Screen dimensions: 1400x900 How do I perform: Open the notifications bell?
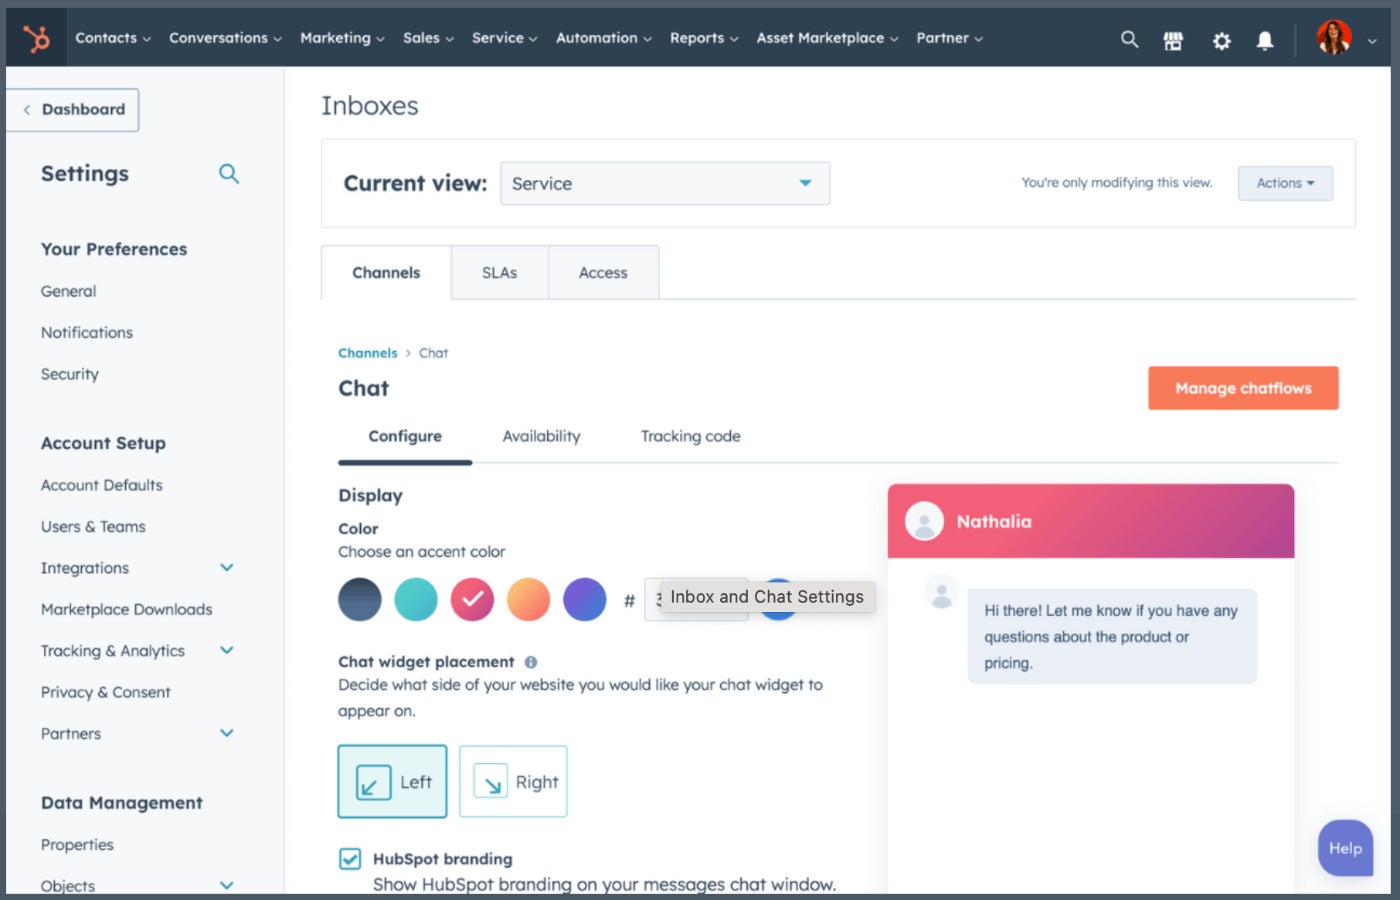1265,40
